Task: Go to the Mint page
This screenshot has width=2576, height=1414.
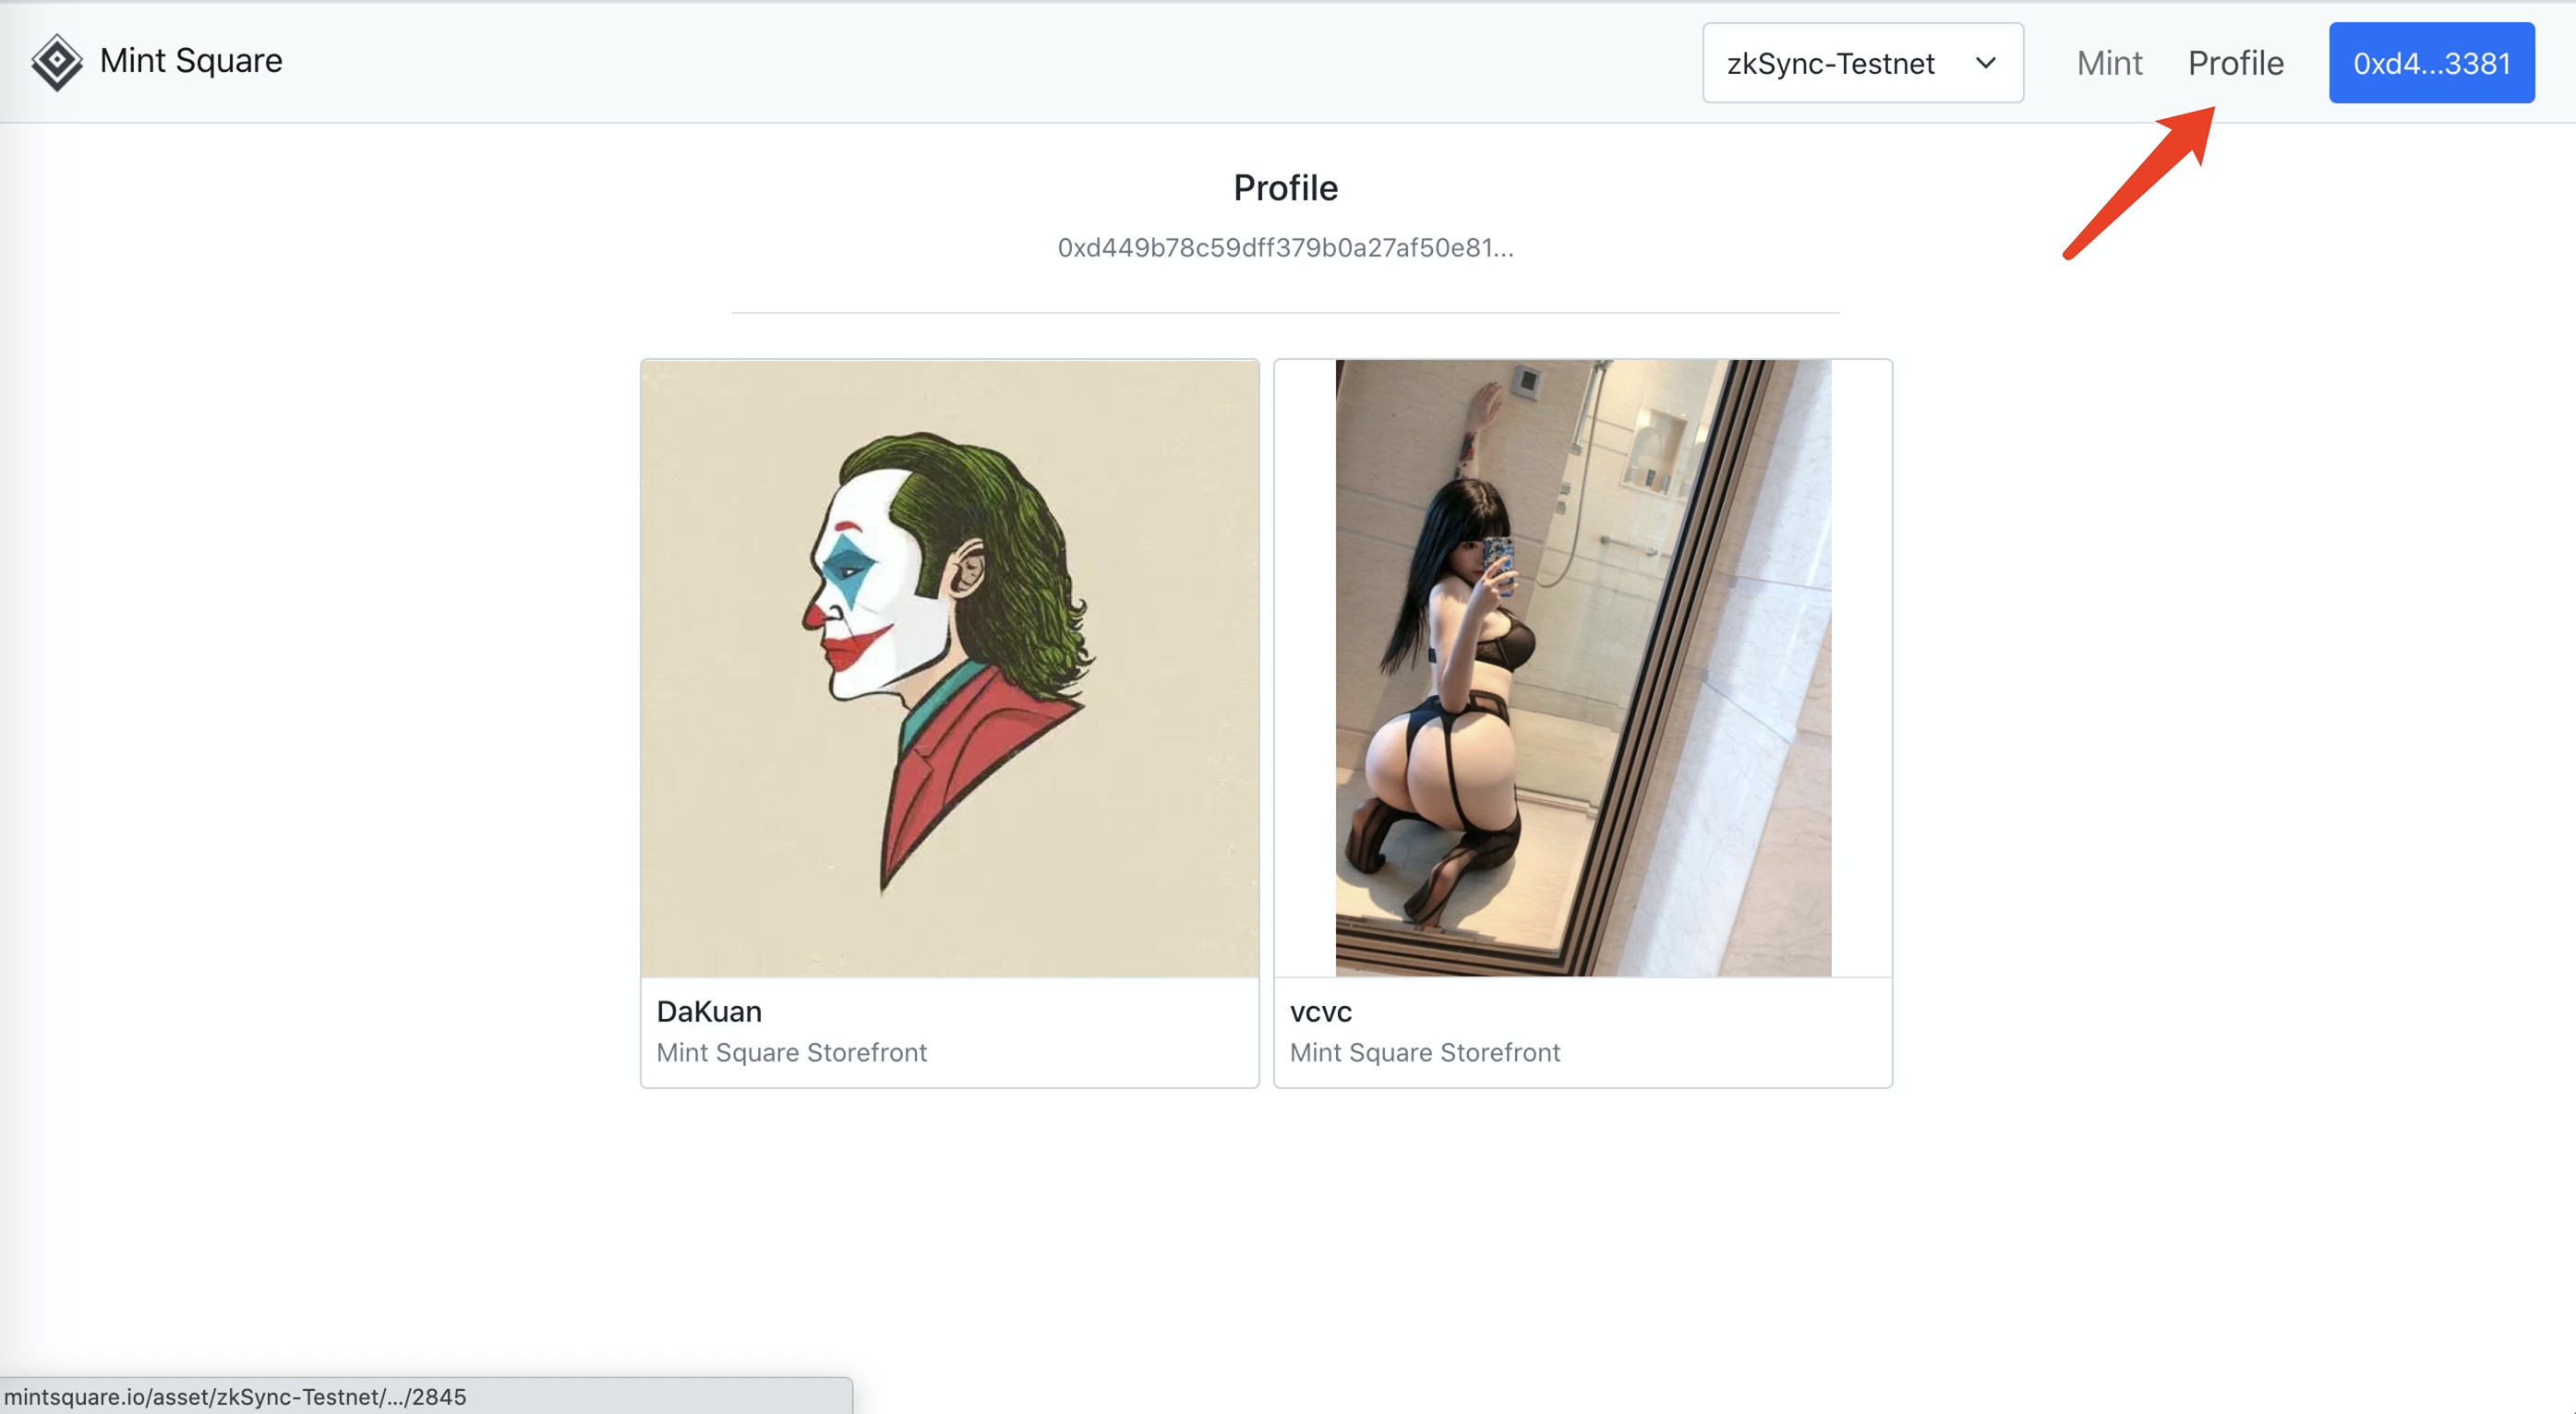Action: pos(2108,63)
